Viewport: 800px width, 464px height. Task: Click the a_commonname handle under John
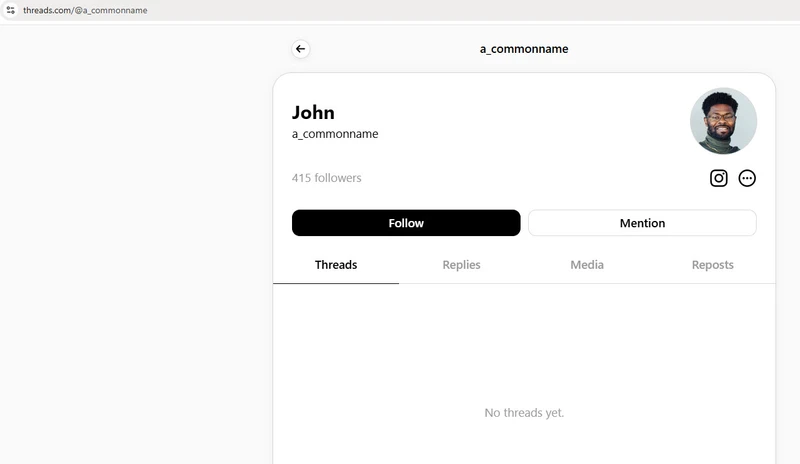[335, 134]
